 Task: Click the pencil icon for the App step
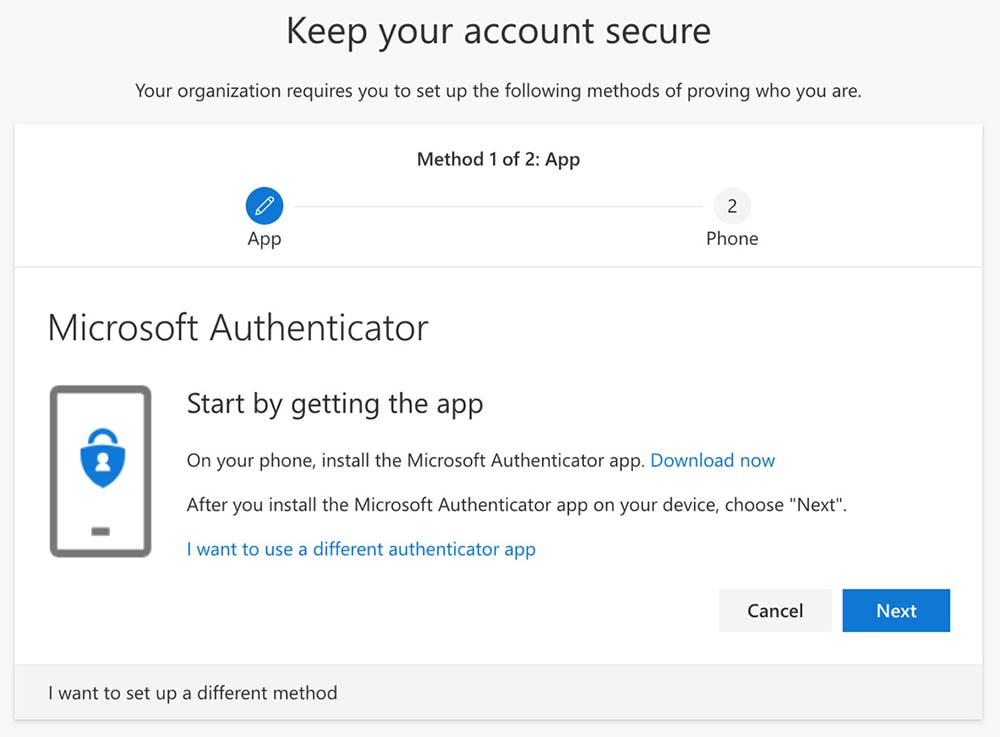click(x=264, y=206)
